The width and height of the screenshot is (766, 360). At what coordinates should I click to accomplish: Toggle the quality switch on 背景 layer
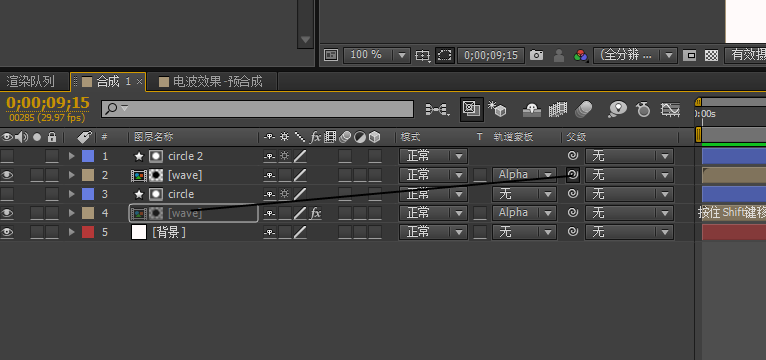tap(300, 232)
